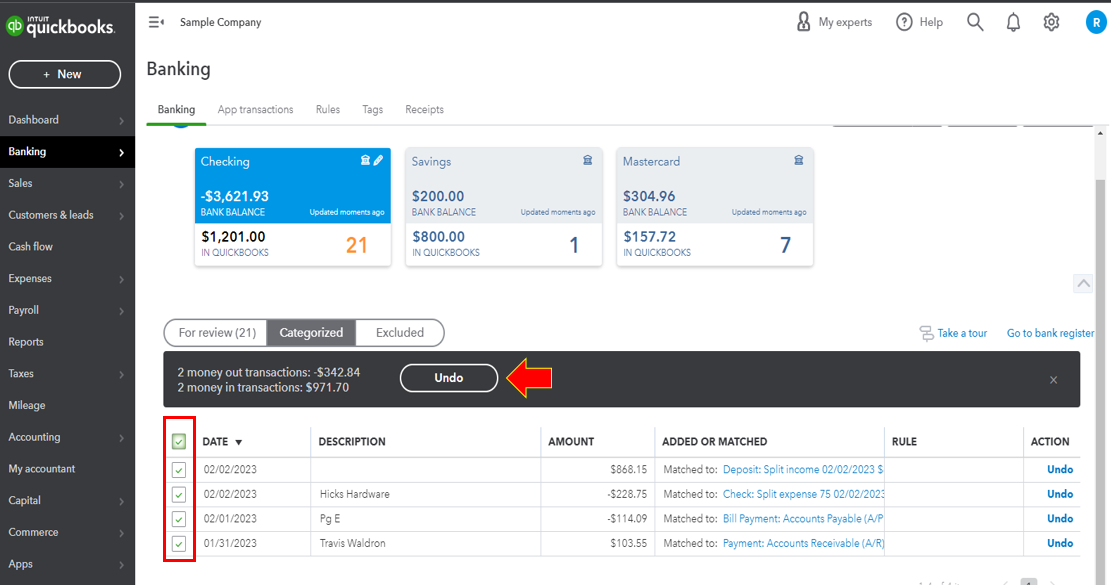Uncheck the Travis Waldron row checkbox
Image resolution: width=1111 pixels, height=587 pixels.
(x=179, y=544)
